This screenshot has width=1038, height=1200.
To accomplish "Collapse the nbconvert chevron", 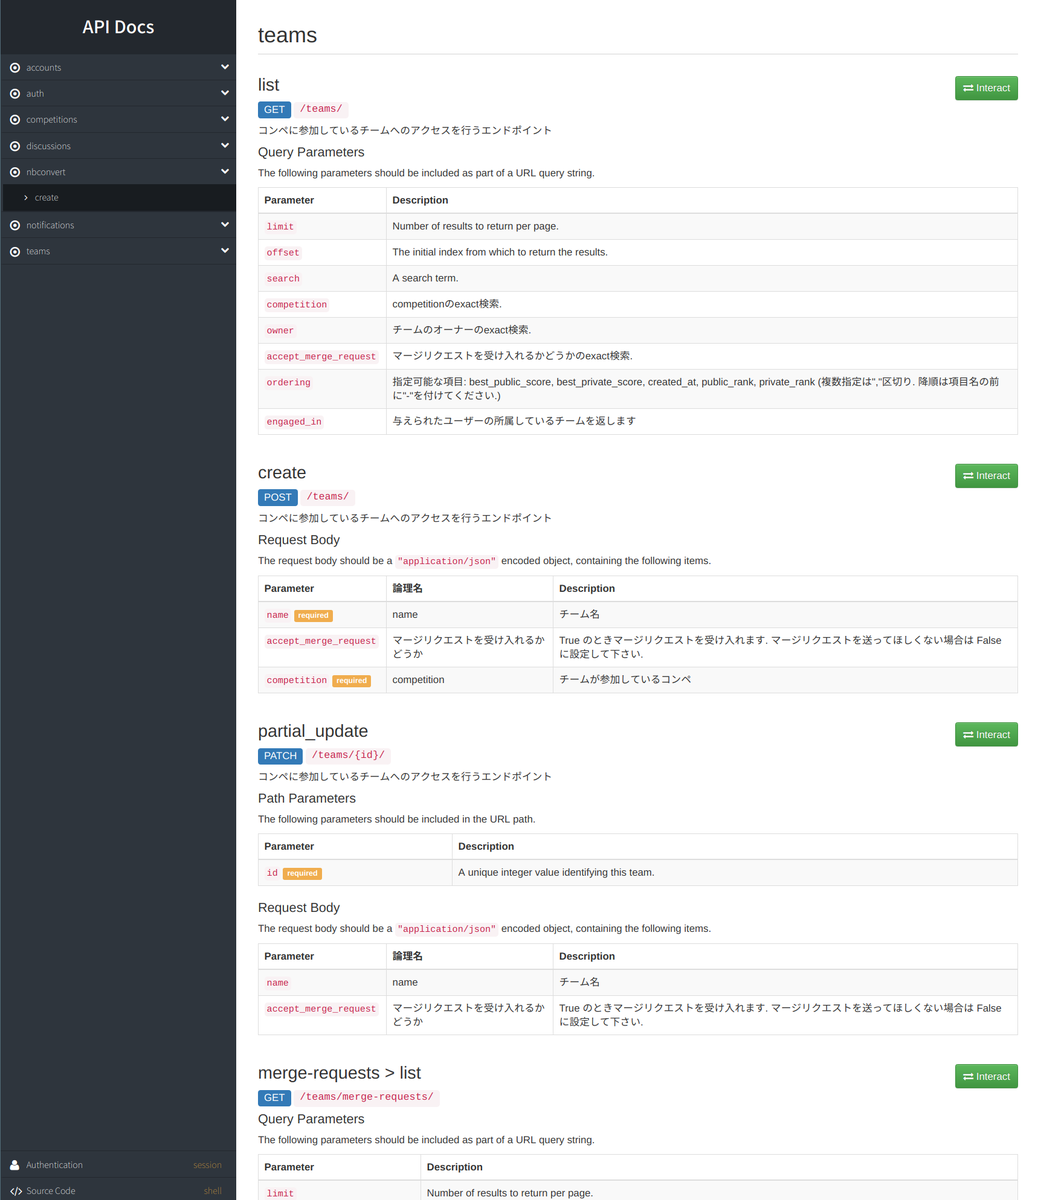I will tap(225, 171).
